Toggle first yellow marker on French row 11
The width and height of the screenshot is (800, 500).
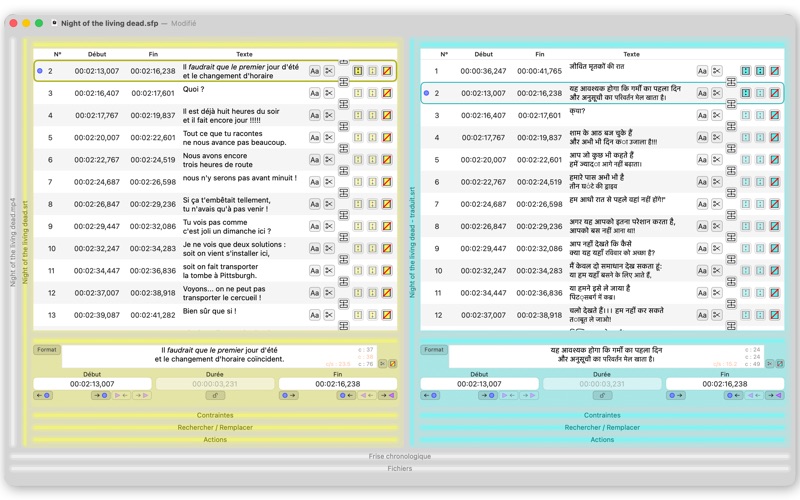click(x=358, y=270)
